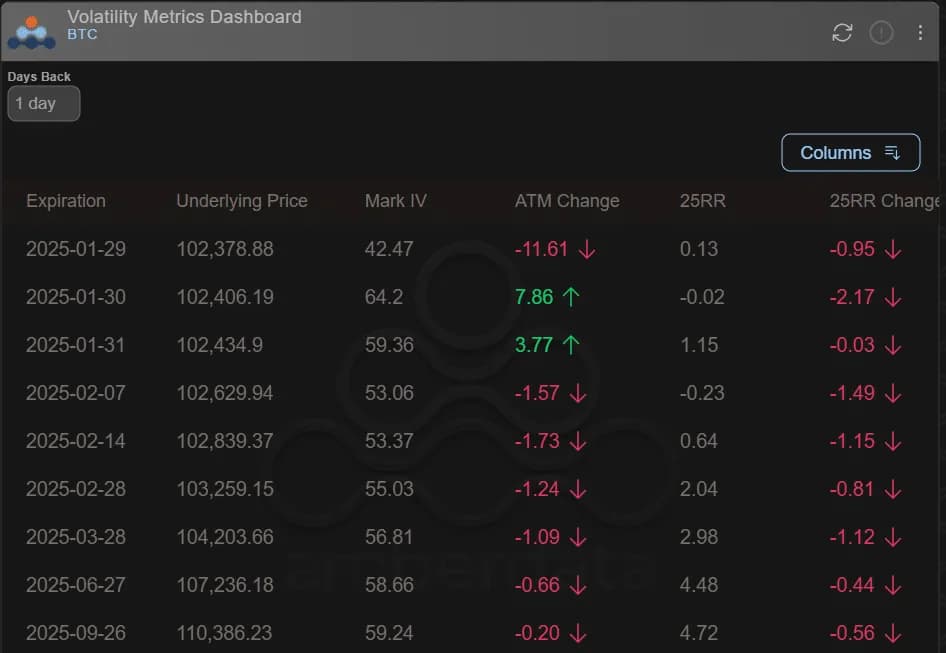Open the Days Back '1 day' dropdown

click(x=43, y=103)
